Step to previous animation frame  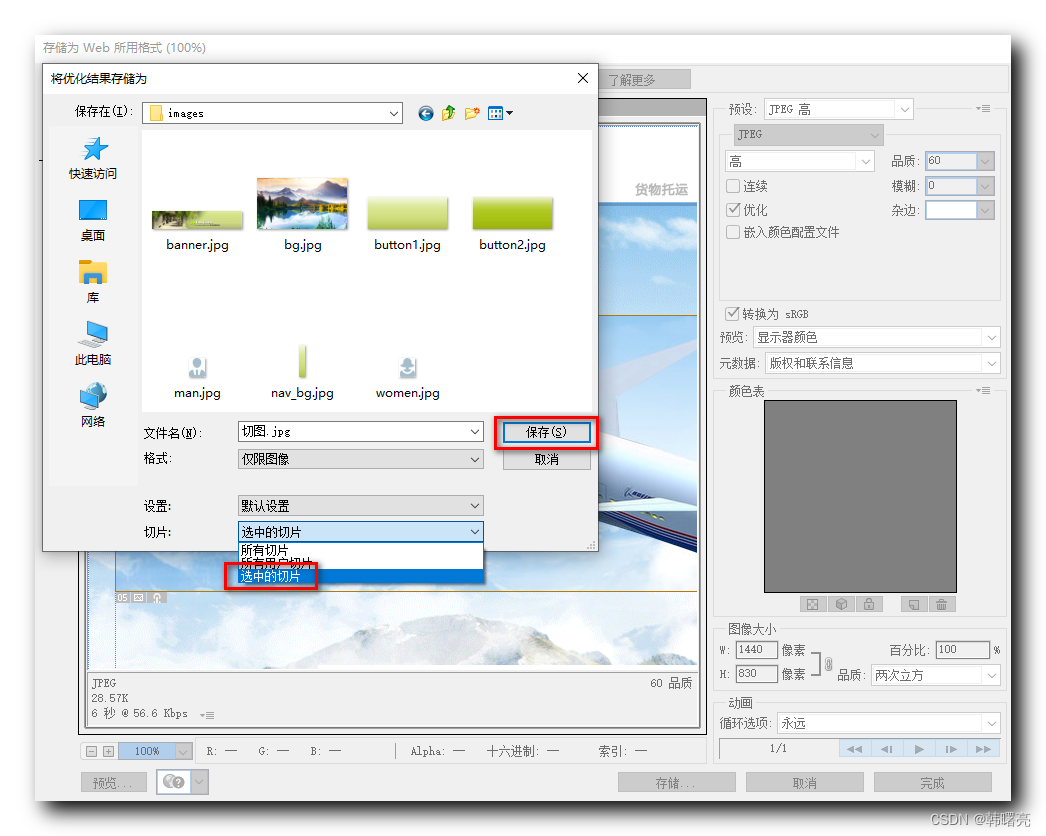click(887, 749)
